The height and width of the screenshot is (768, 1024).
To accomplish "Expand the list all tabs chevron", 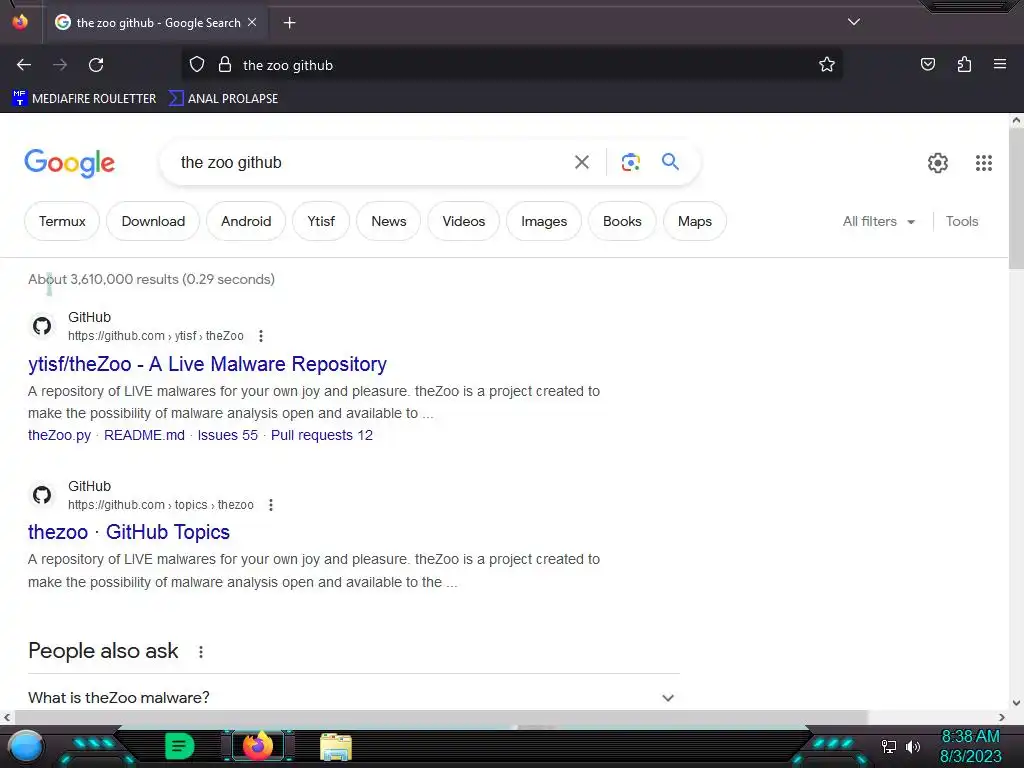I will coord(854,22).
